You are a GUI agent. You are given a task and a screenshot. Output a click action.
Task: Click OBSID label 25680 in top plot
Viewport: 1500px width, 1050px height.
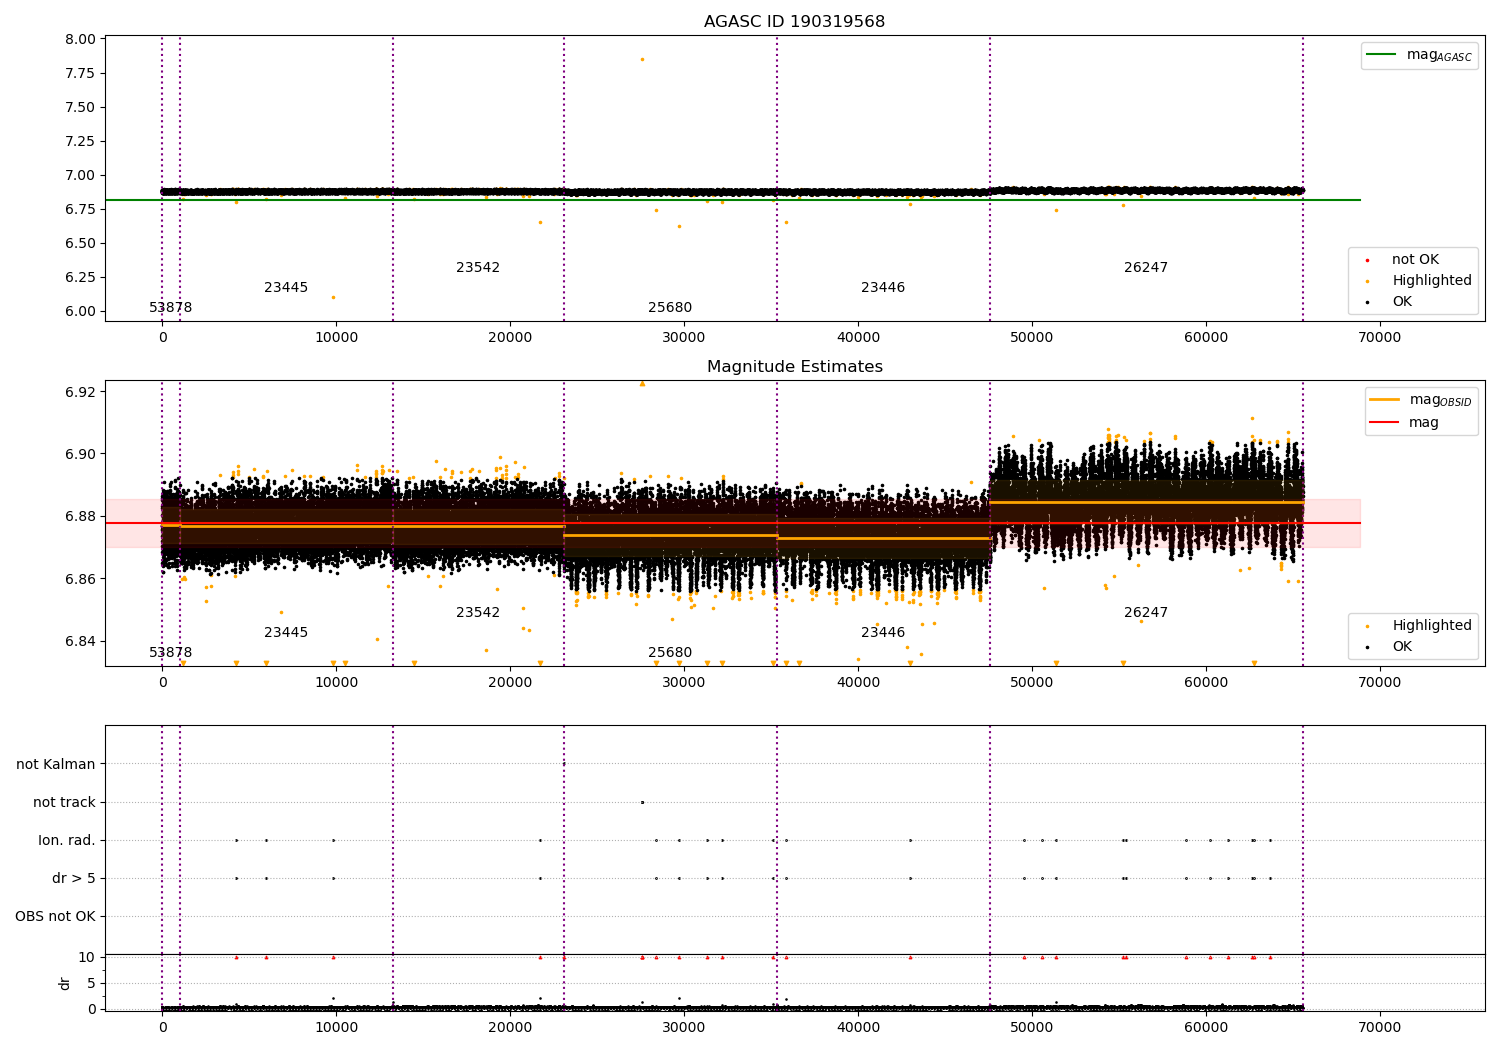pyautogui.click(x=670, y=308)
